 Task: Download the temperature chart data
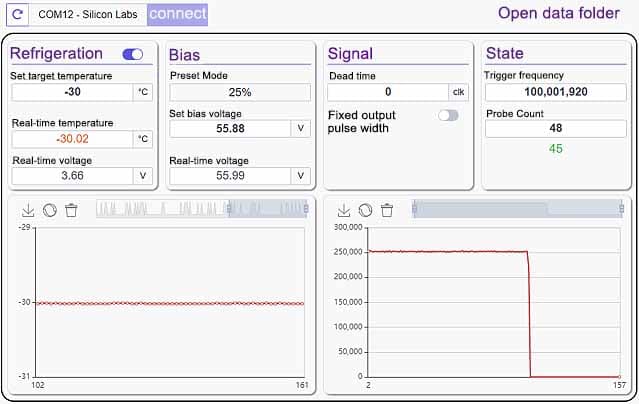click(28, 210)
